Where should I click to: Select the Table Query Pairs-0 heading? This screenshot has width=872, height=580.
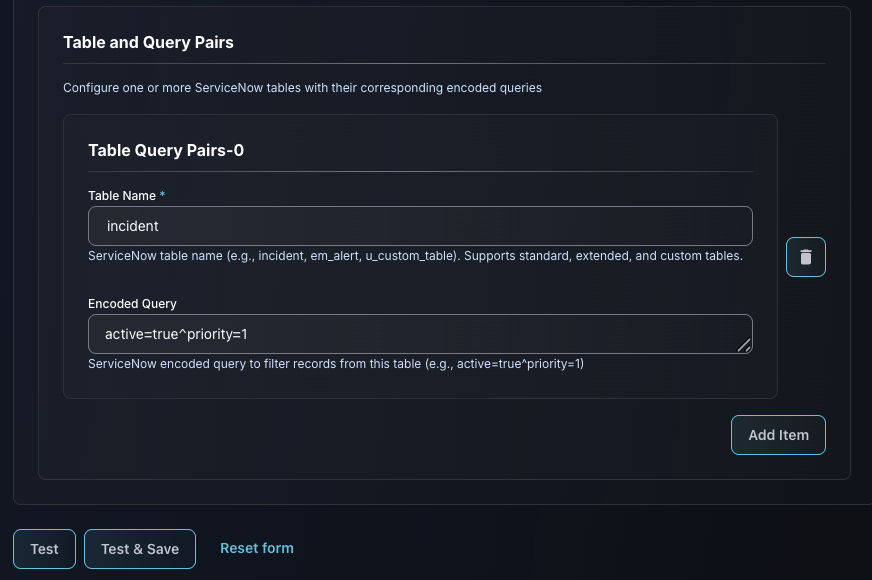166,151
